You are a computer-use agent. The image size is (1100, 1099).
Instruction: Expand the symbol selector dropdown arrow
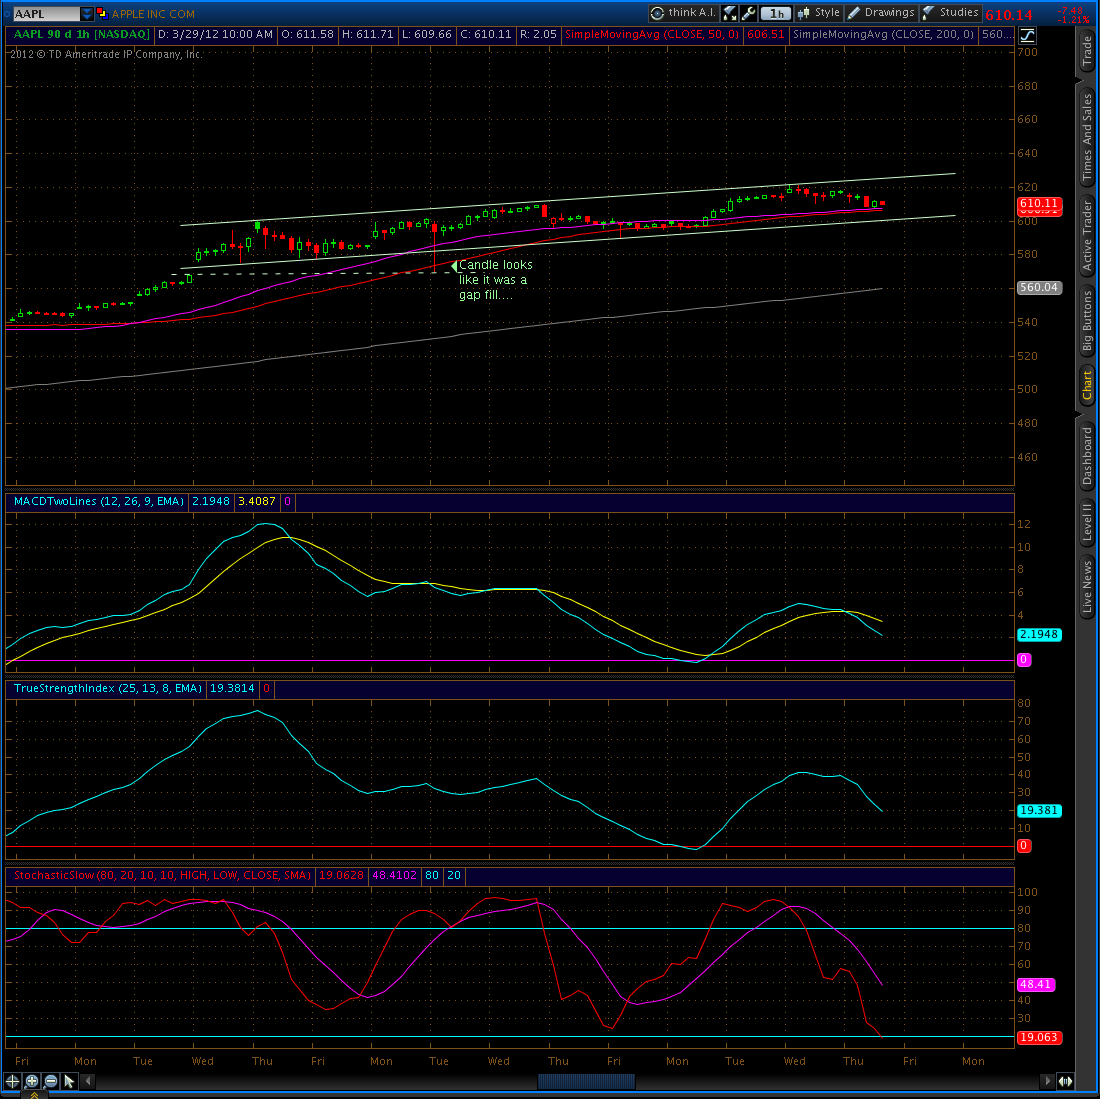point(86,13)
